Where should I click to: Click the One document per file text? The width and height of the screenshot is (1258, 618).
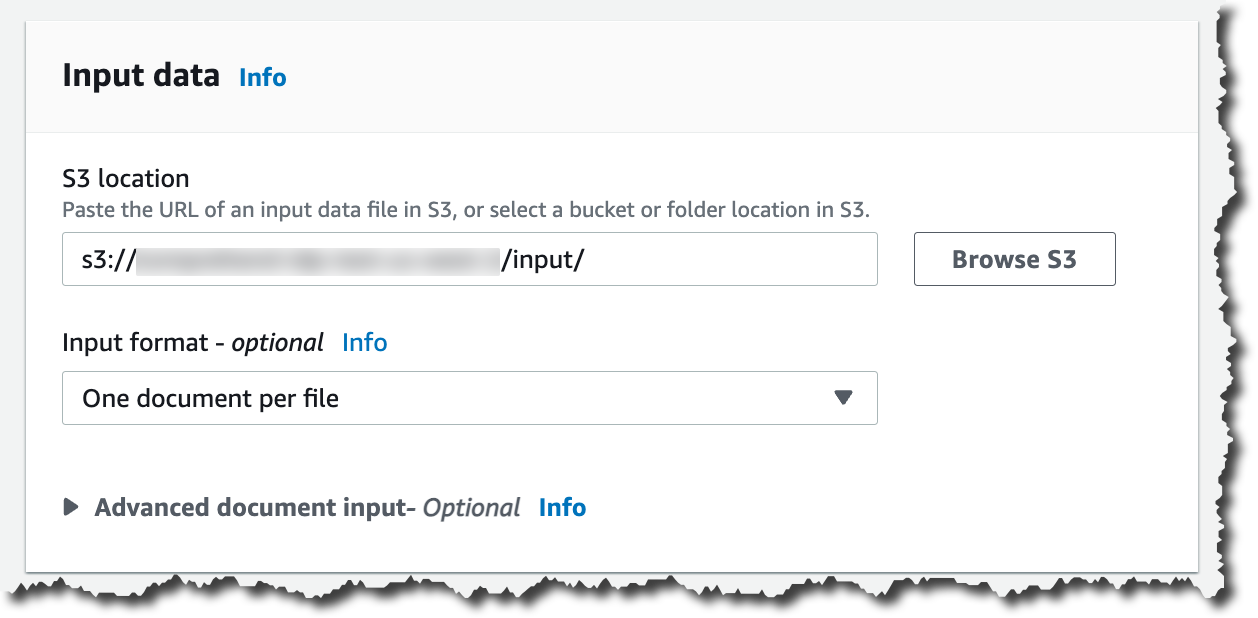pyautogui.click(x=210, y=398)
